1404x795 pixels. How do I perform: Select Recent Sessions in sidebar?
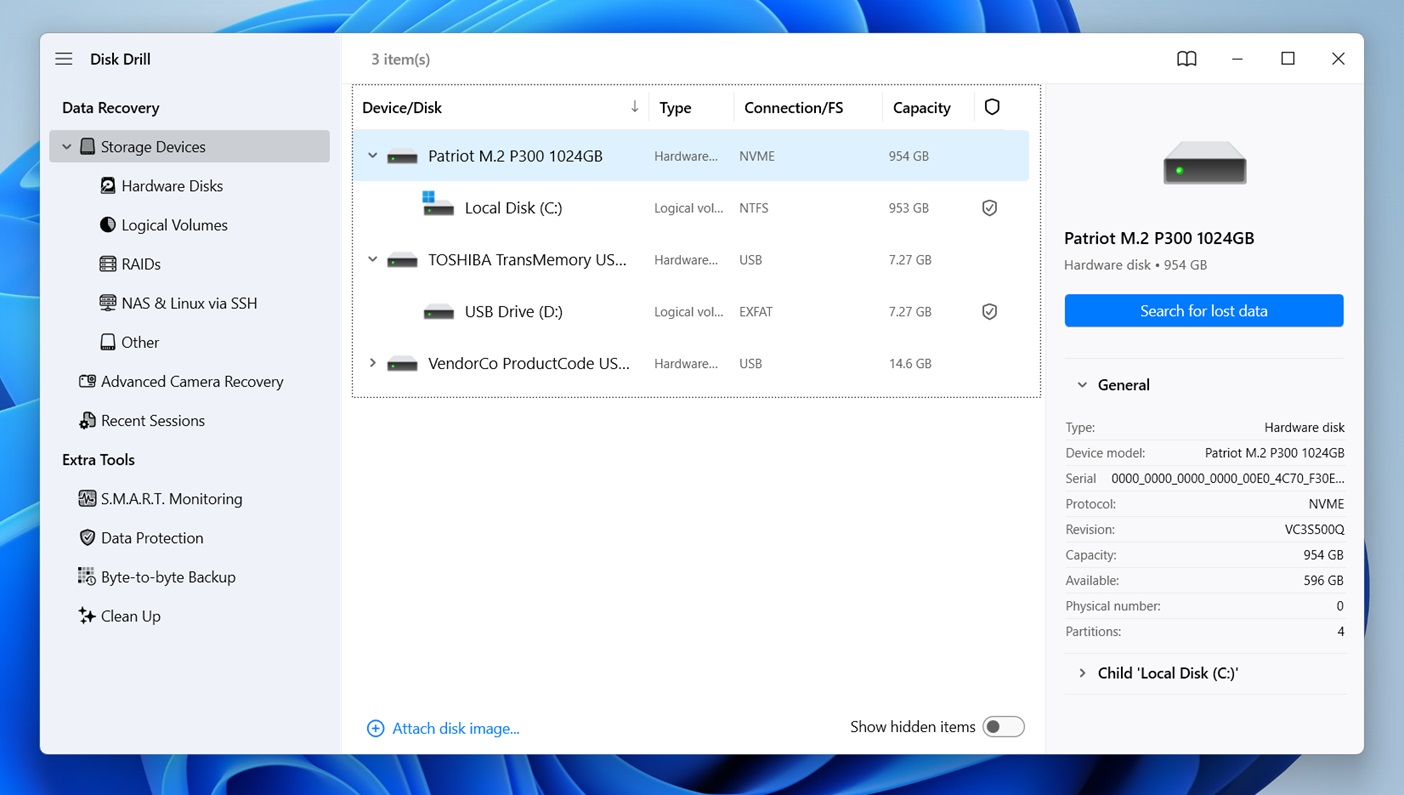[x=152, y=420]
